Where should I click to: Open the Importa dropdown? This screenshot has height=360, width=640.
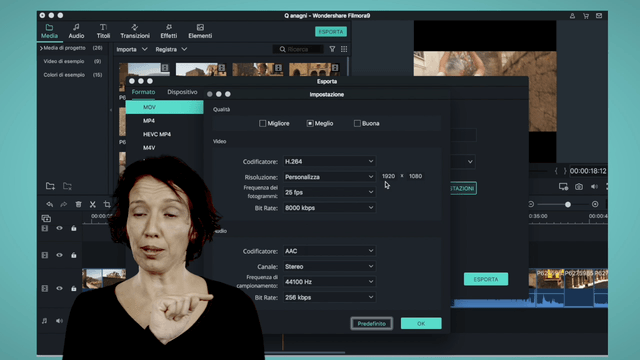[x=131, y=49]
